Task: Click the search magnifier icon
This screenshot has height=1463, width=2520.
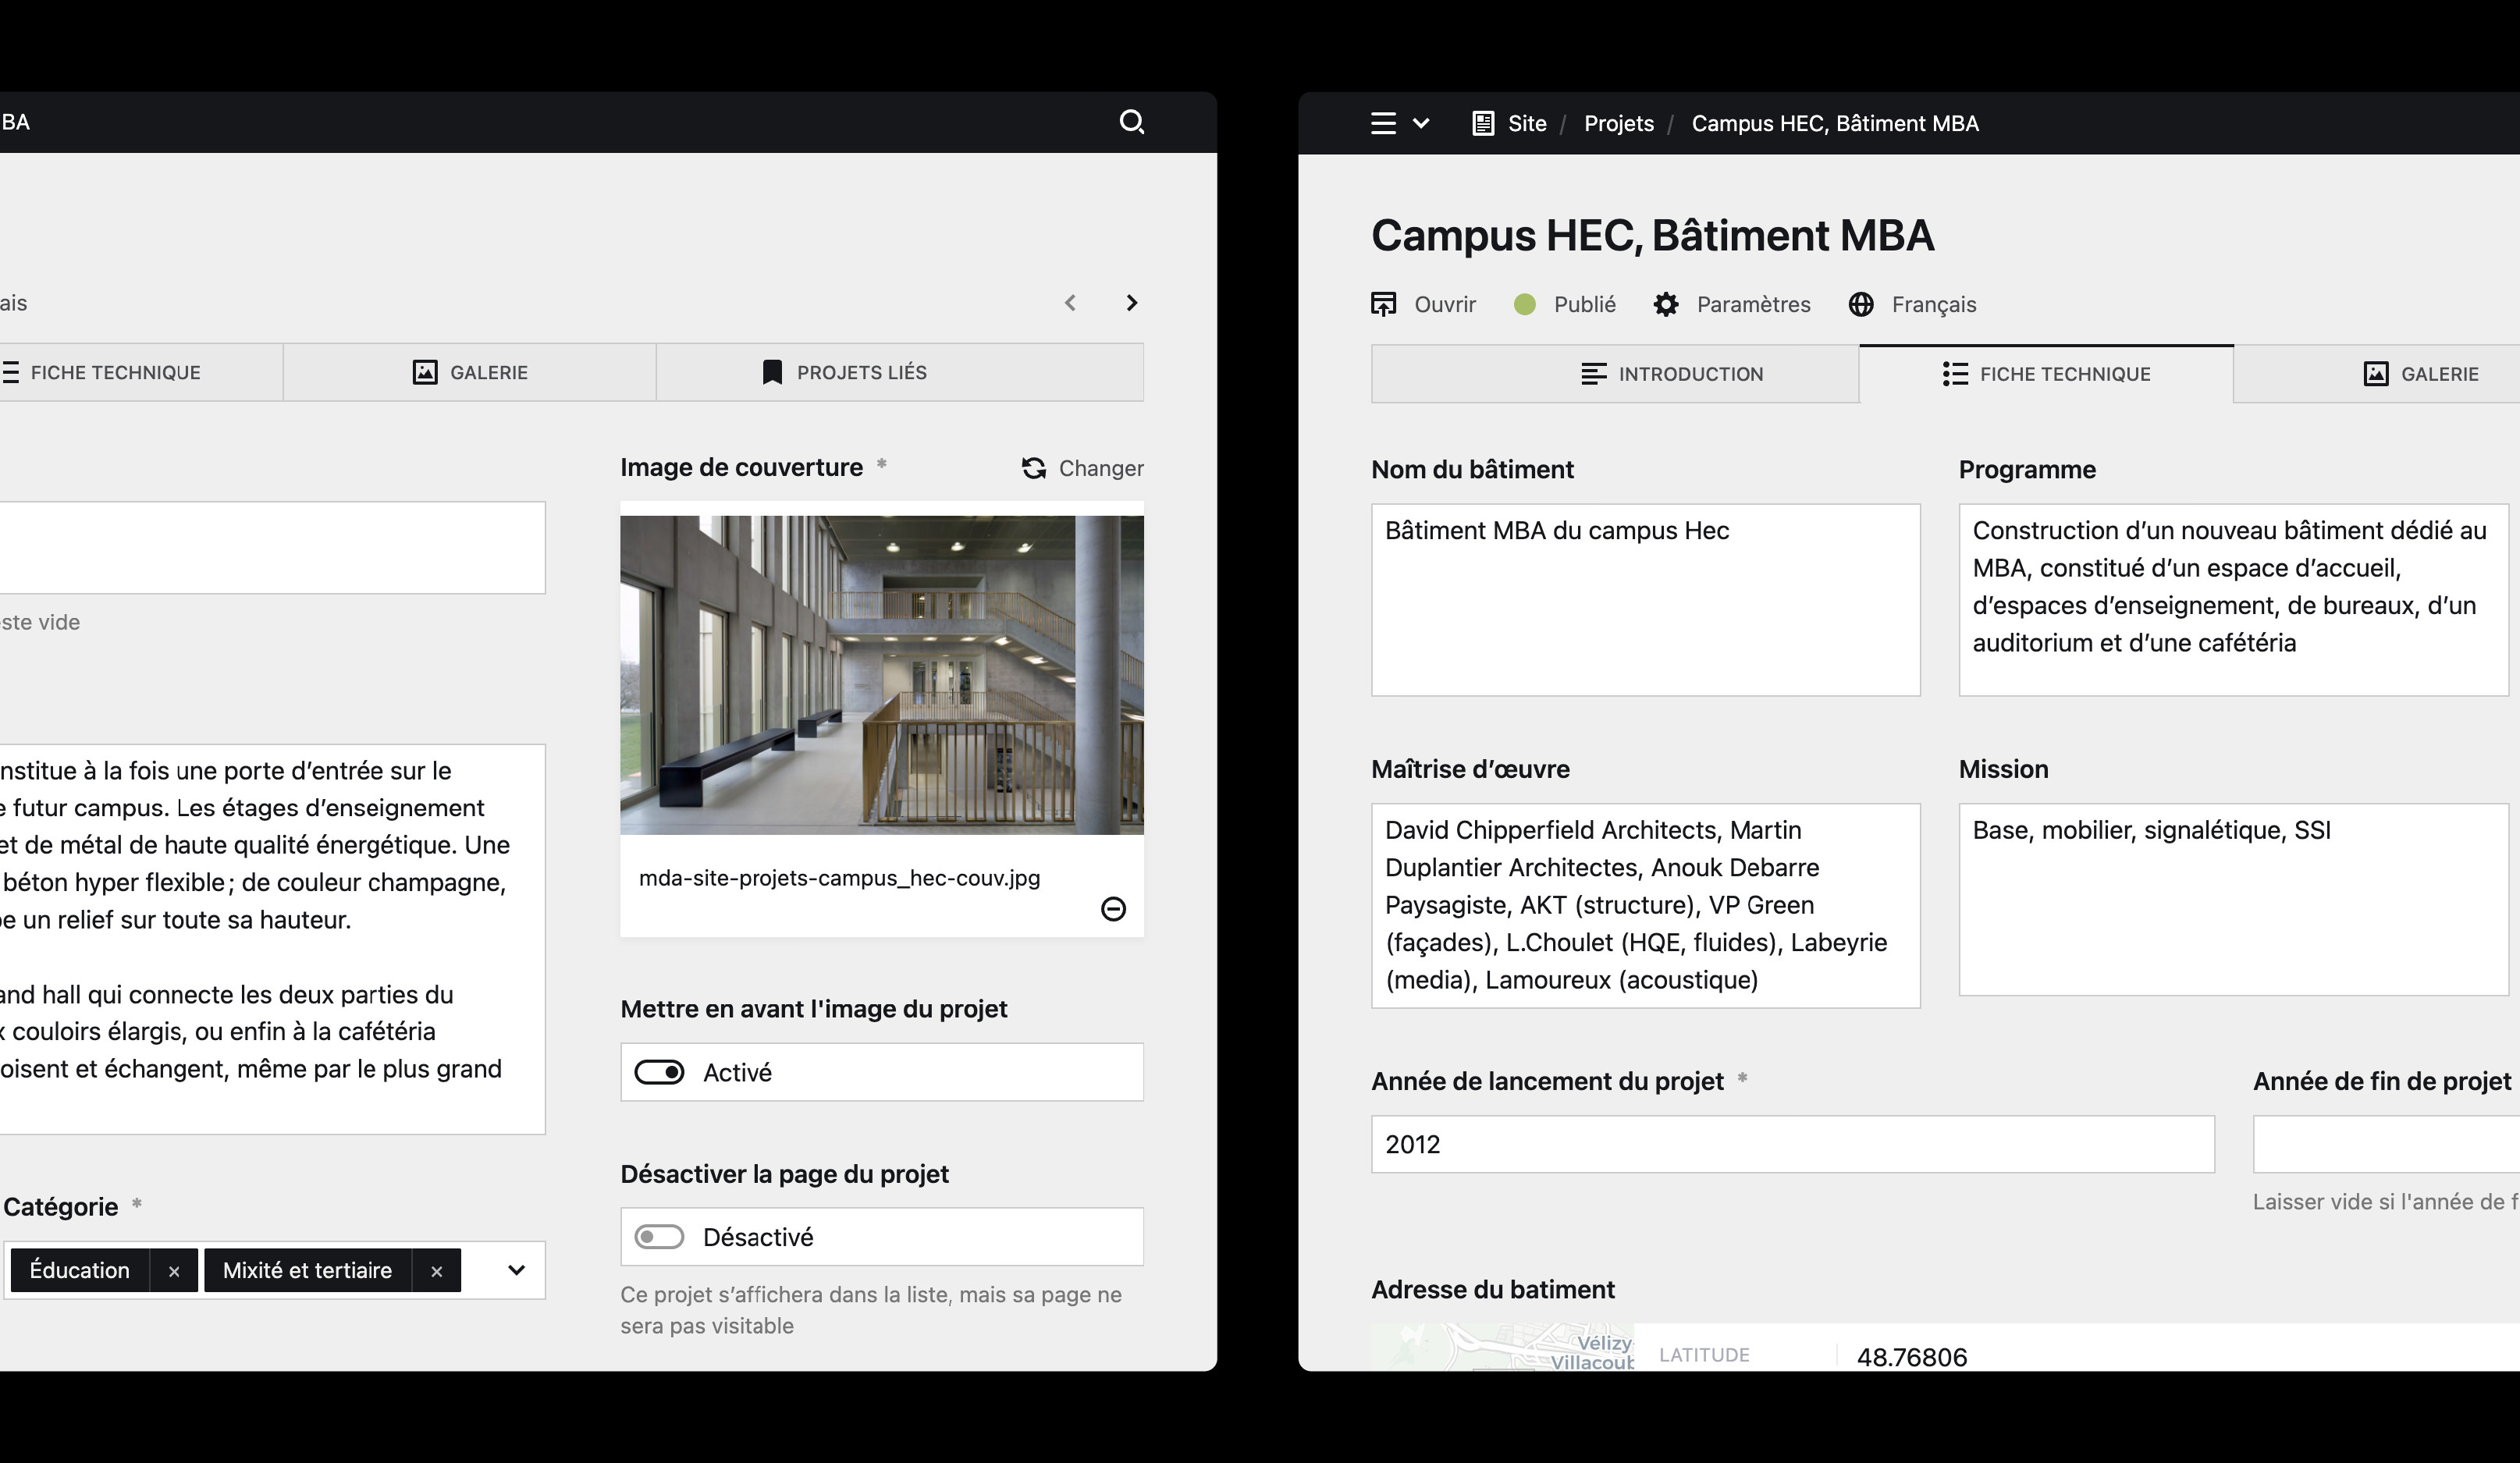Action: click(x=1131, y=122)
